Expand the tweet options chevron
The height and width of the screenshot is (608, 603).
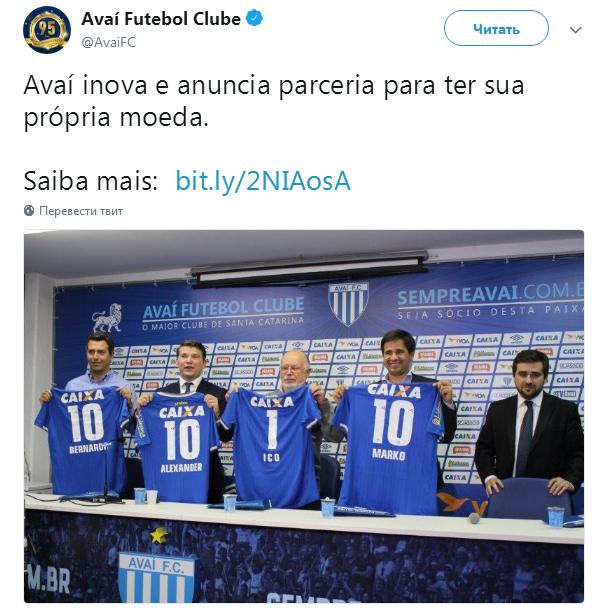[575, 30]
